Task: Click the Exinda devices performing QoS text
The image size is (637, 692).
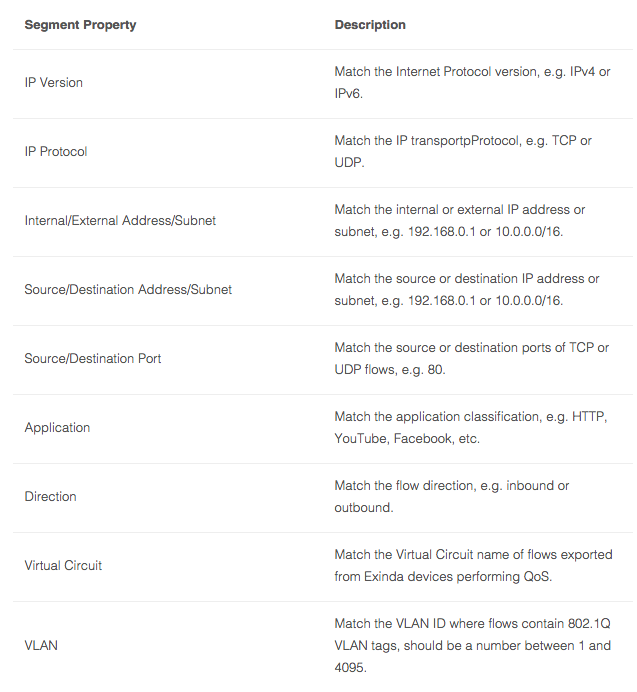Action: (473, 565)
